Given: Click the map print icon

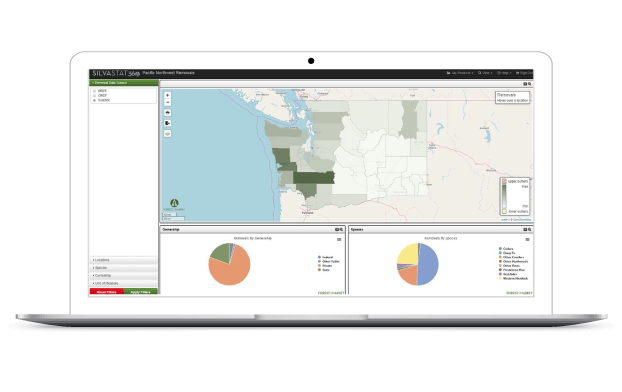Looking at the screenshot, I should pyautogui.click(x=167, y=113).
